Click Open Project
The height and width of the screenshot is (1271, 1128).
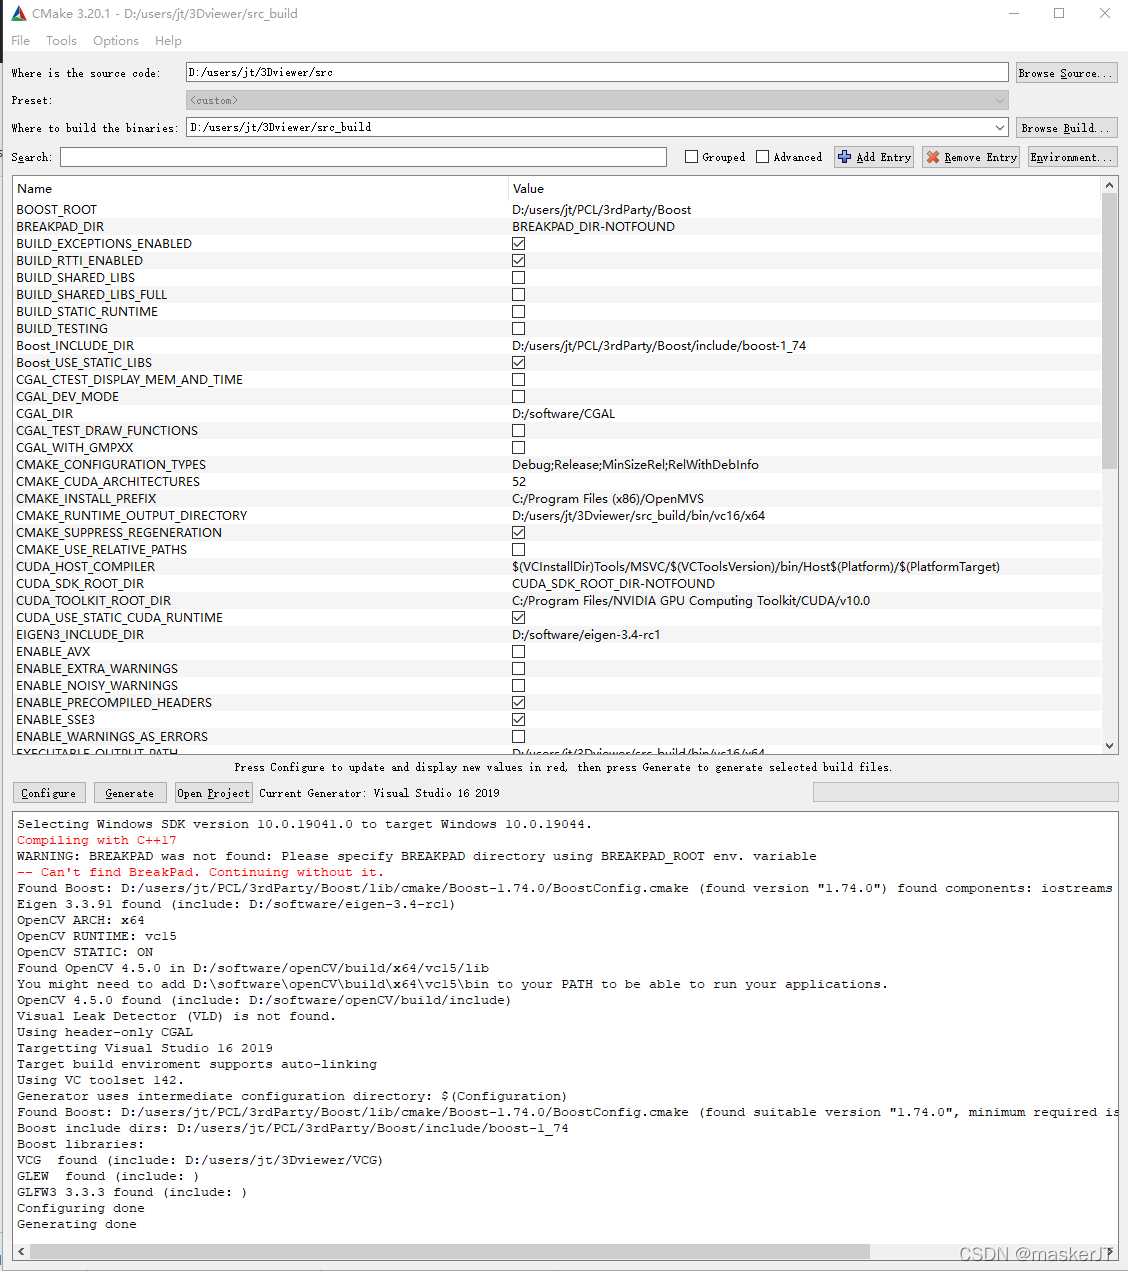click(x=212, y=792)
